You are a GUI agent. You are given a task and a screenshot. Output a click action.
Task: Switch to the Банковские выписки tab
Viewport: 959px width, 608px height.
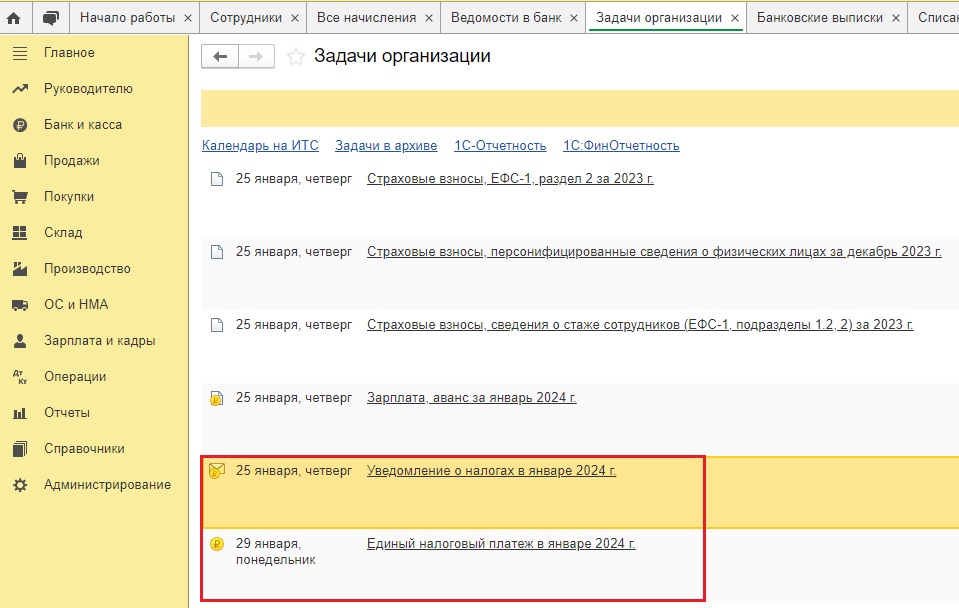pyautogui.click(x=820, y=18)
